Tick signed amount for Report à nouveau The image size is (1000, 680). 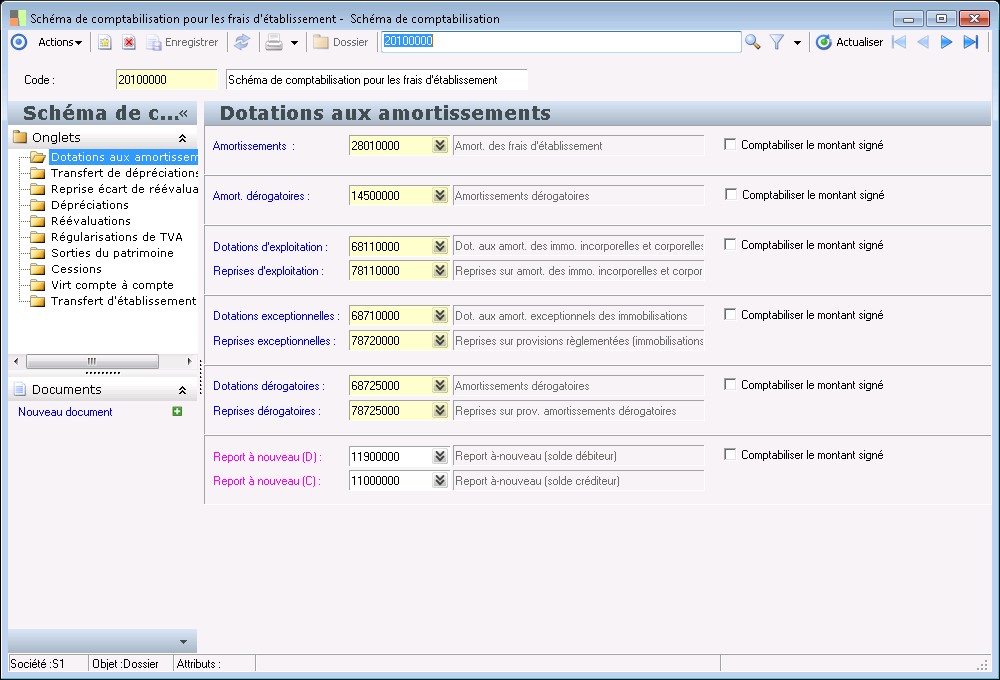pos(730,455)
